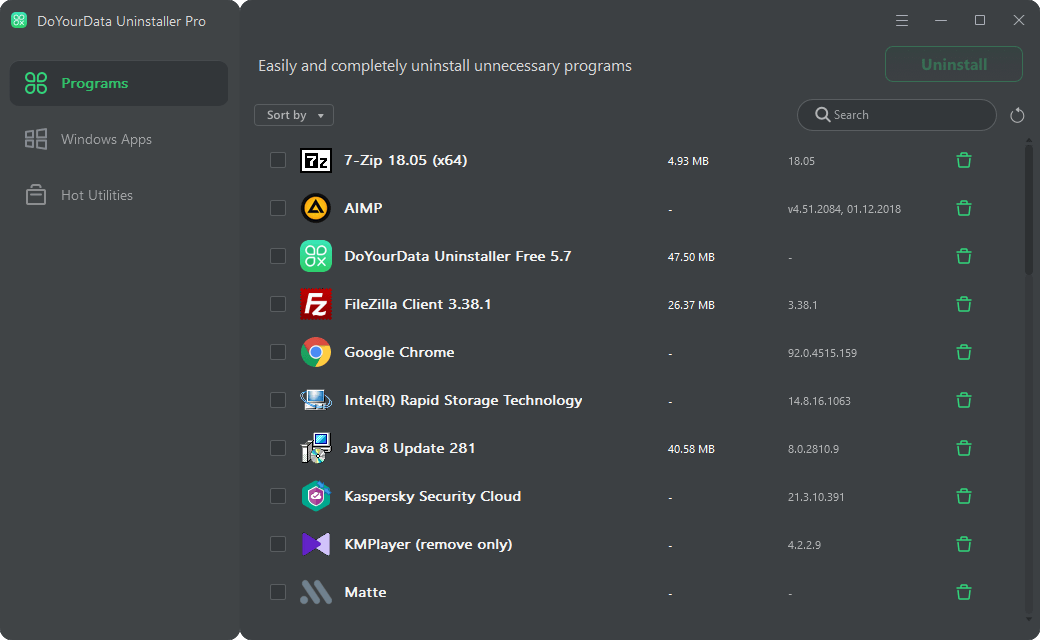Check the KMPlayer (remove only) checkbox

tap(278, 544)
